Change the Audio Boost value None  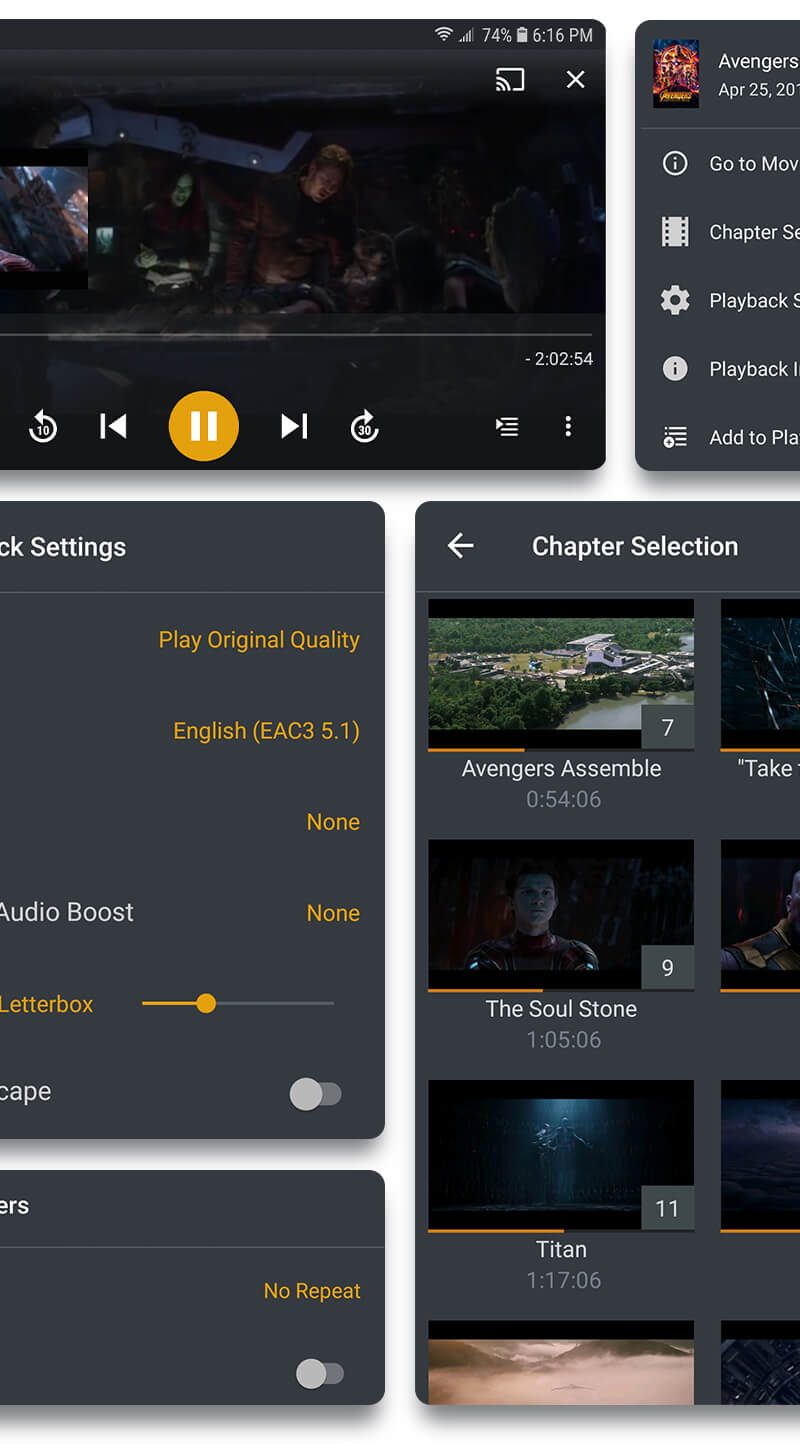[333, 913]
